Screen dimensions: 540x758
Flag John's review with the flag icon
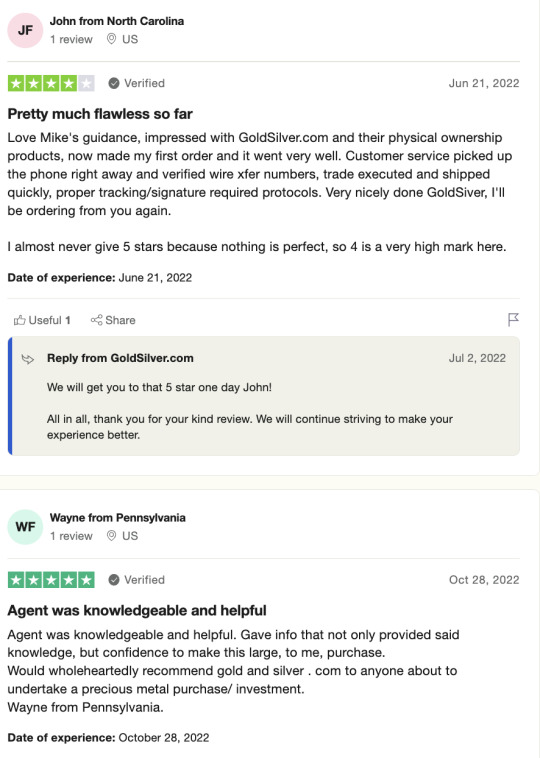point(513,320)
